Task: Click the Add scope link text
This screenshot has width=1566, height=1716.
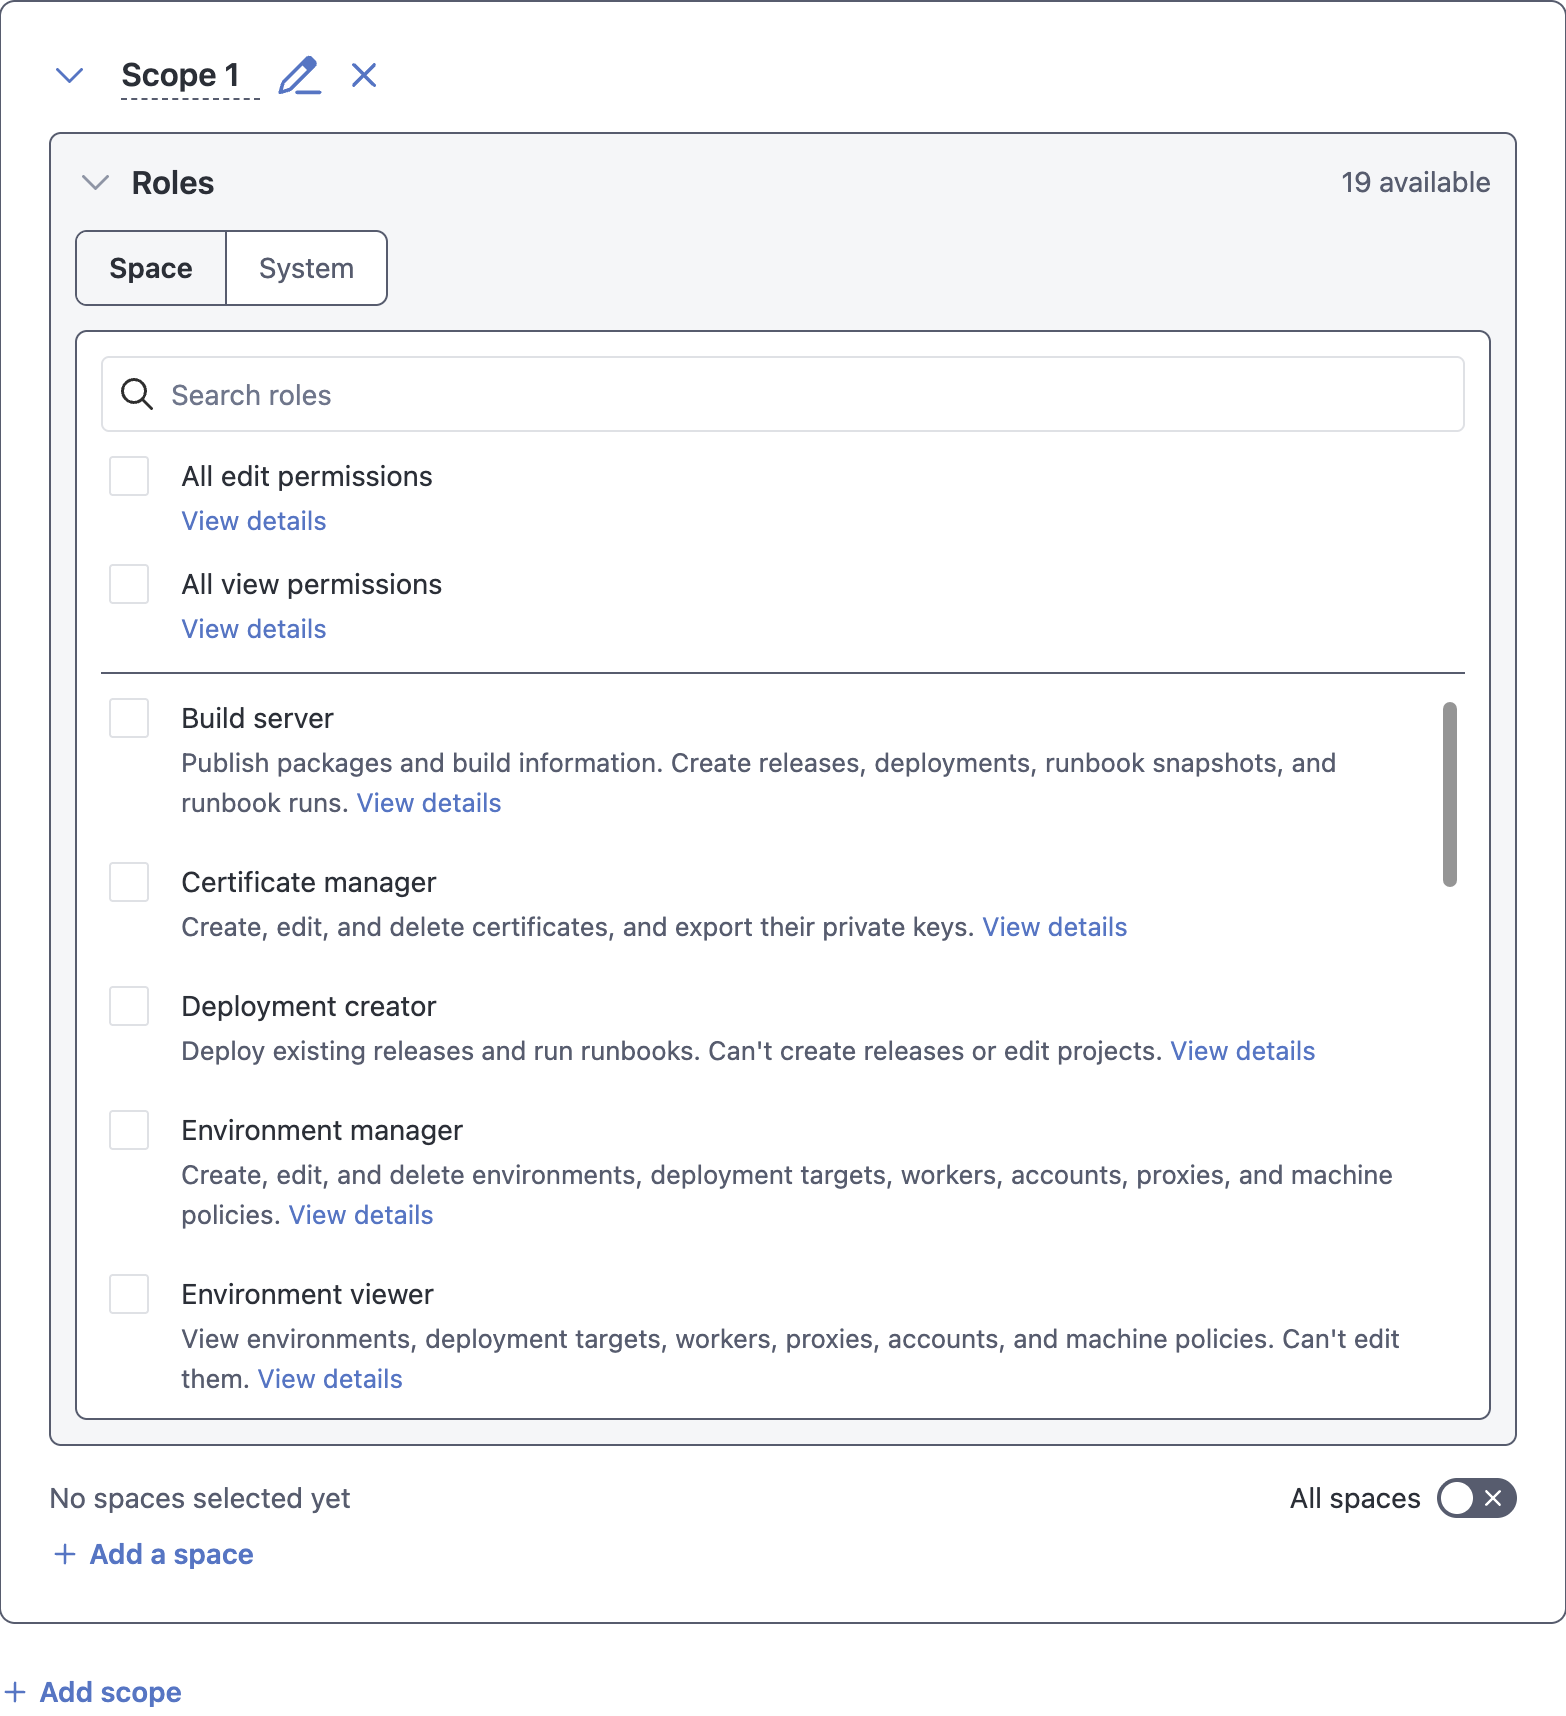Action: coord(111,1692)
